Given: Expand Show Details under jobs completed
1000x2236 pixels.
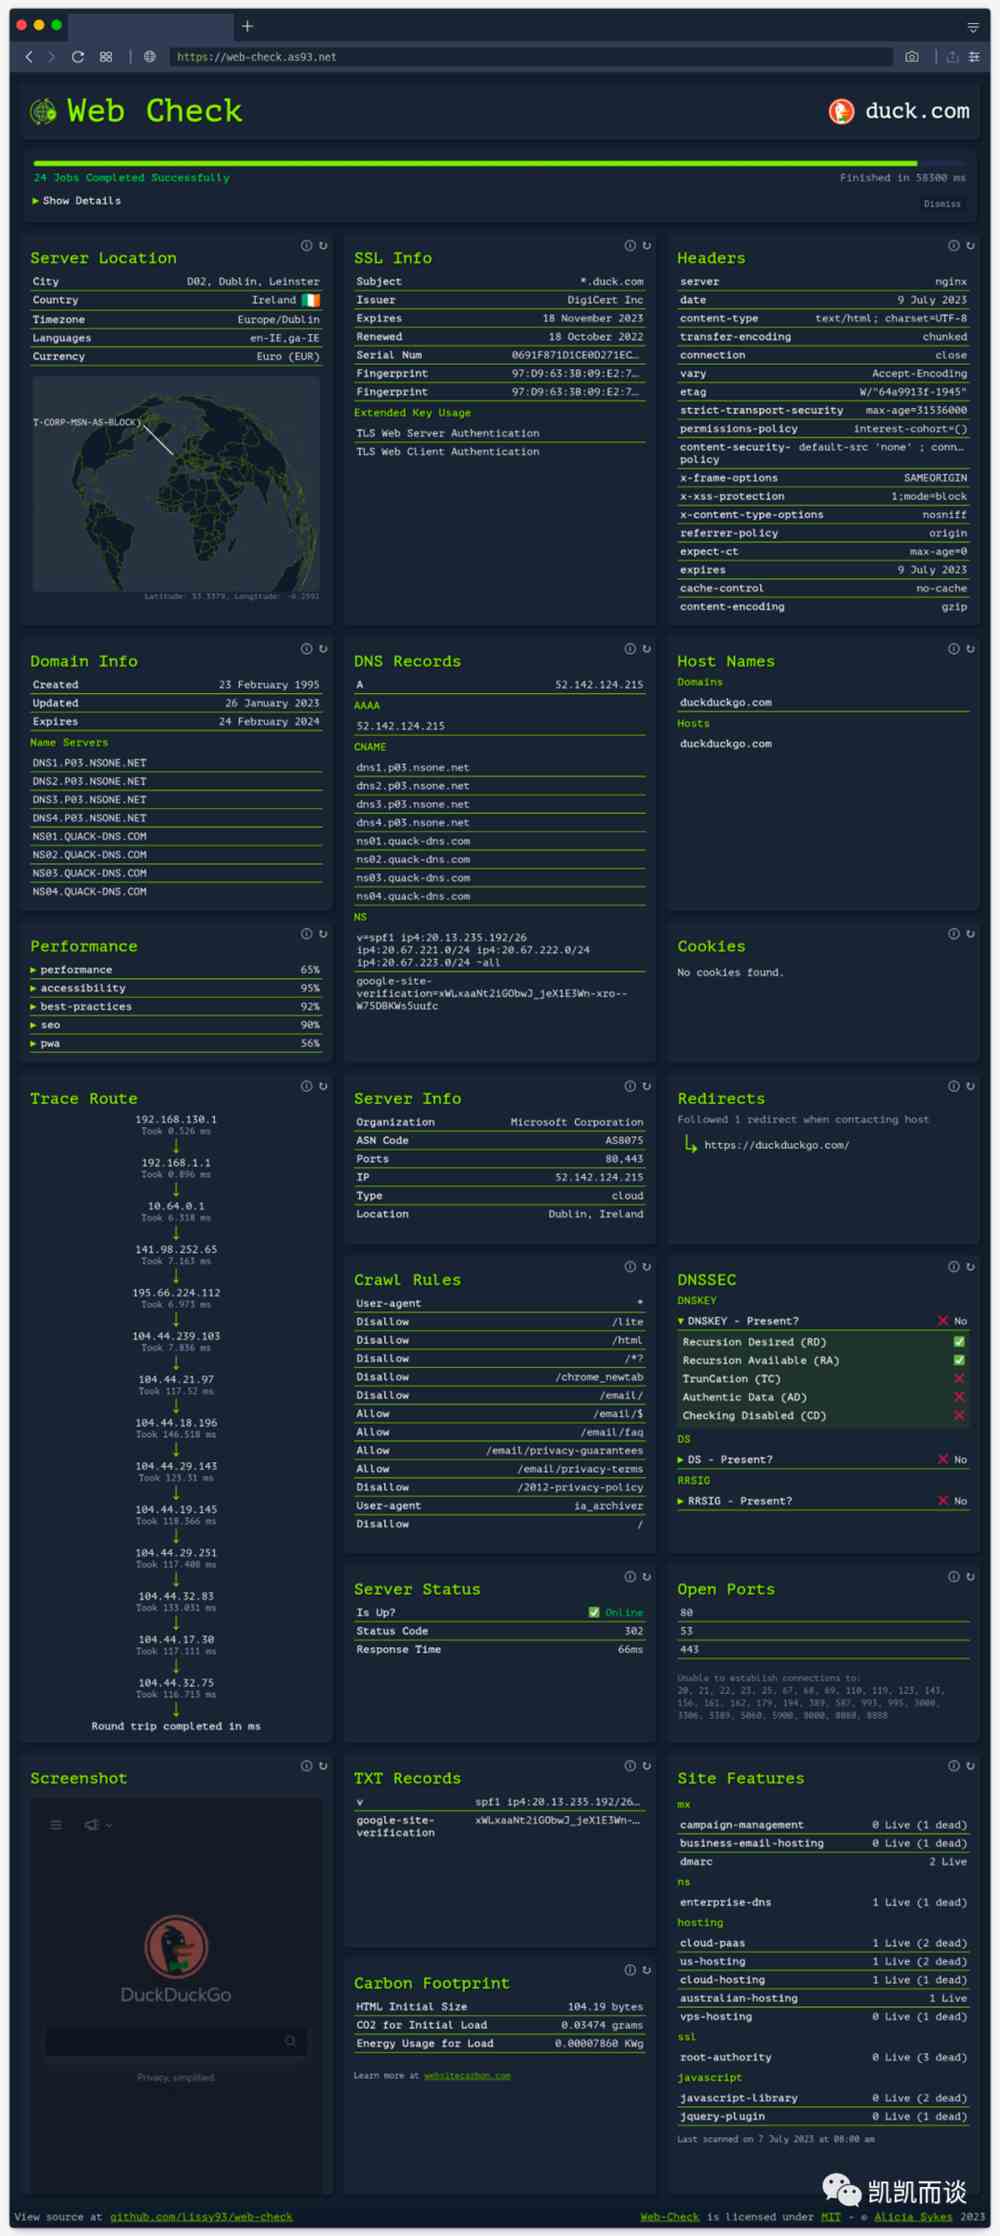Looking at the screenshot, I should (77, 201).
